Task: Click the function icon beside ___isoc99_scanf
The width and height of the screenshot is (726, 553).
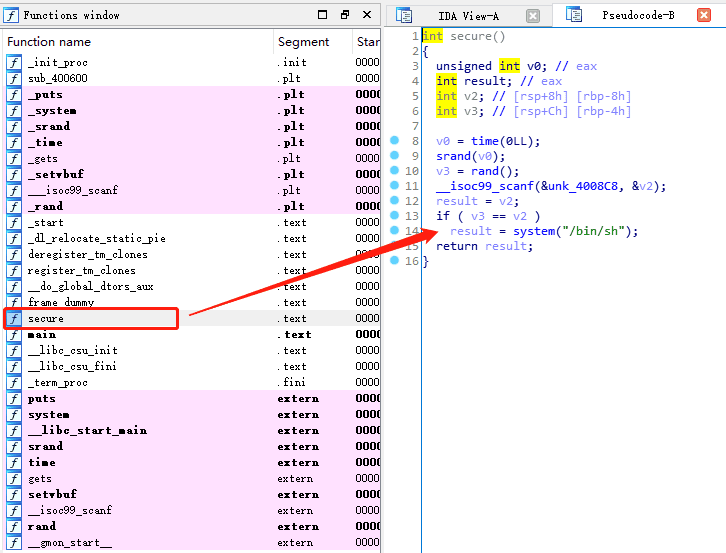Action: point(14,190)
